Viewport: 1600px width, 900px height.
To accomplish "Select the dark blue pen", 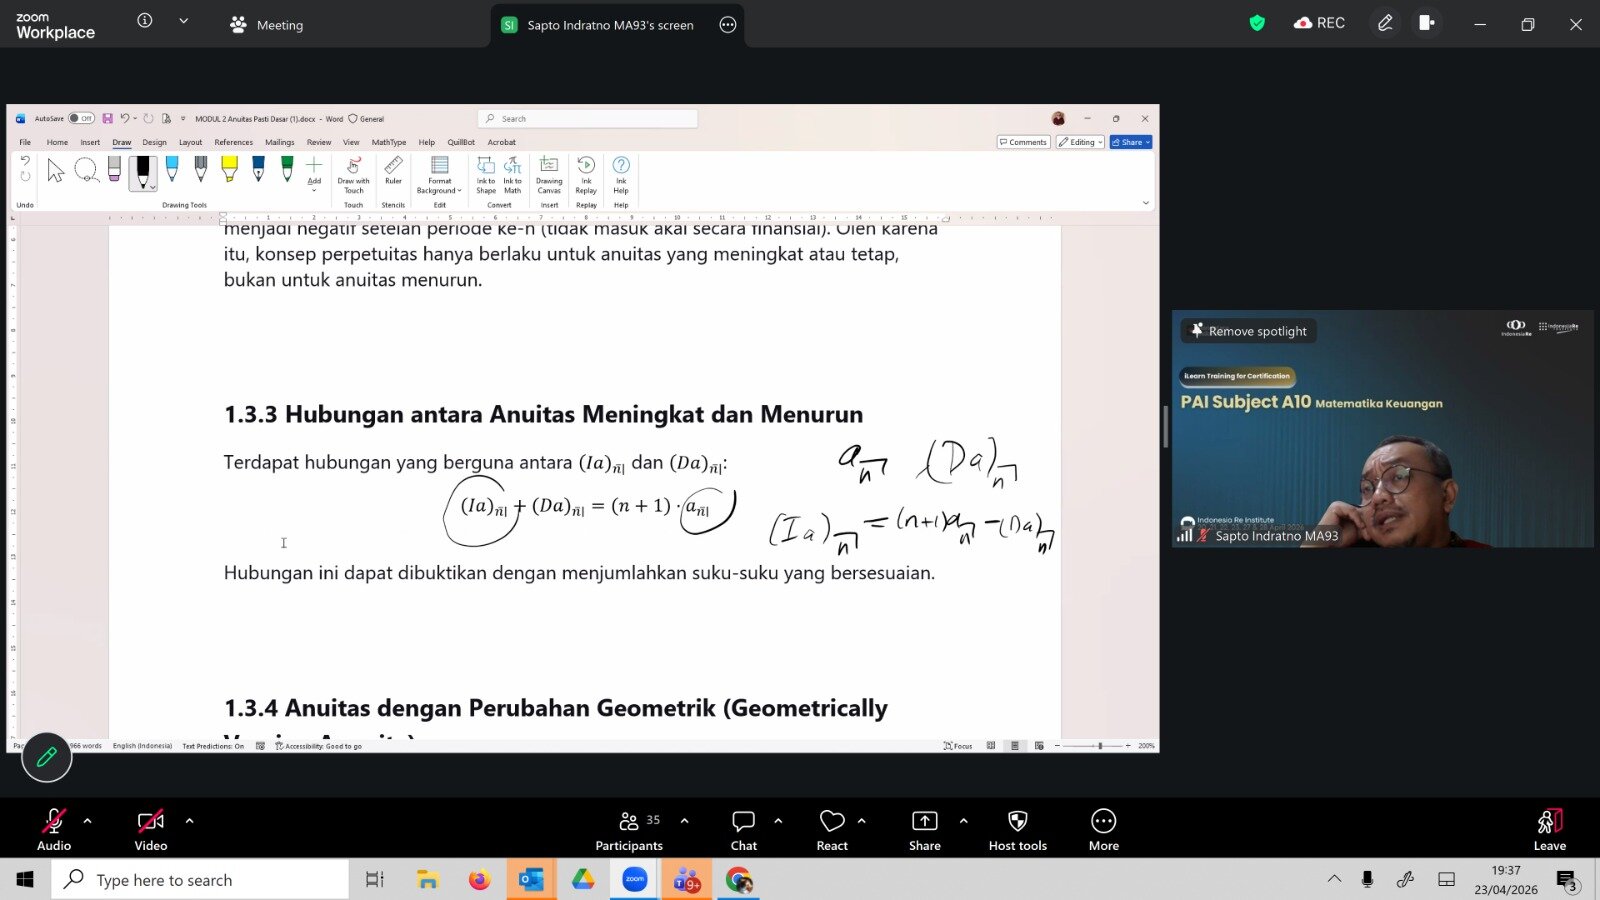I will click(258, 170).
